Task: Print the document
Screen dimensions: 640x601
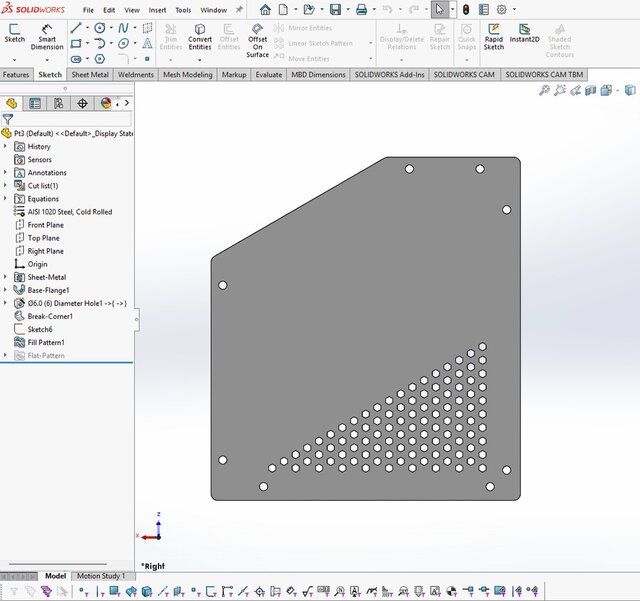Action: coord(361,9)
